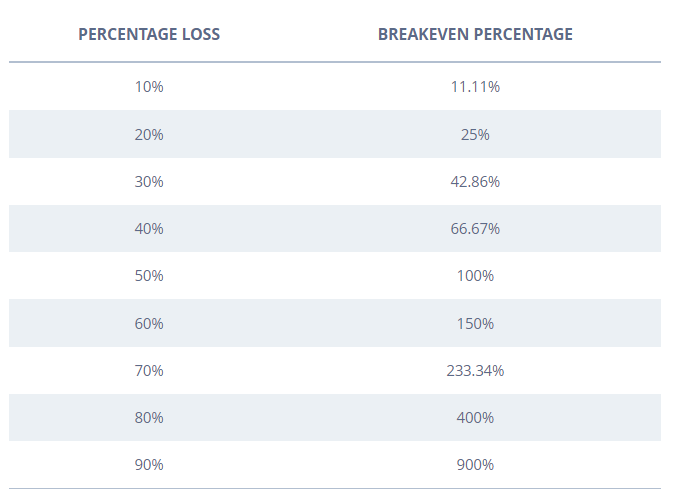Screen dimensions: 681x497
Task: Click the 20% loss cell
Action: click(x=149, y=134)
